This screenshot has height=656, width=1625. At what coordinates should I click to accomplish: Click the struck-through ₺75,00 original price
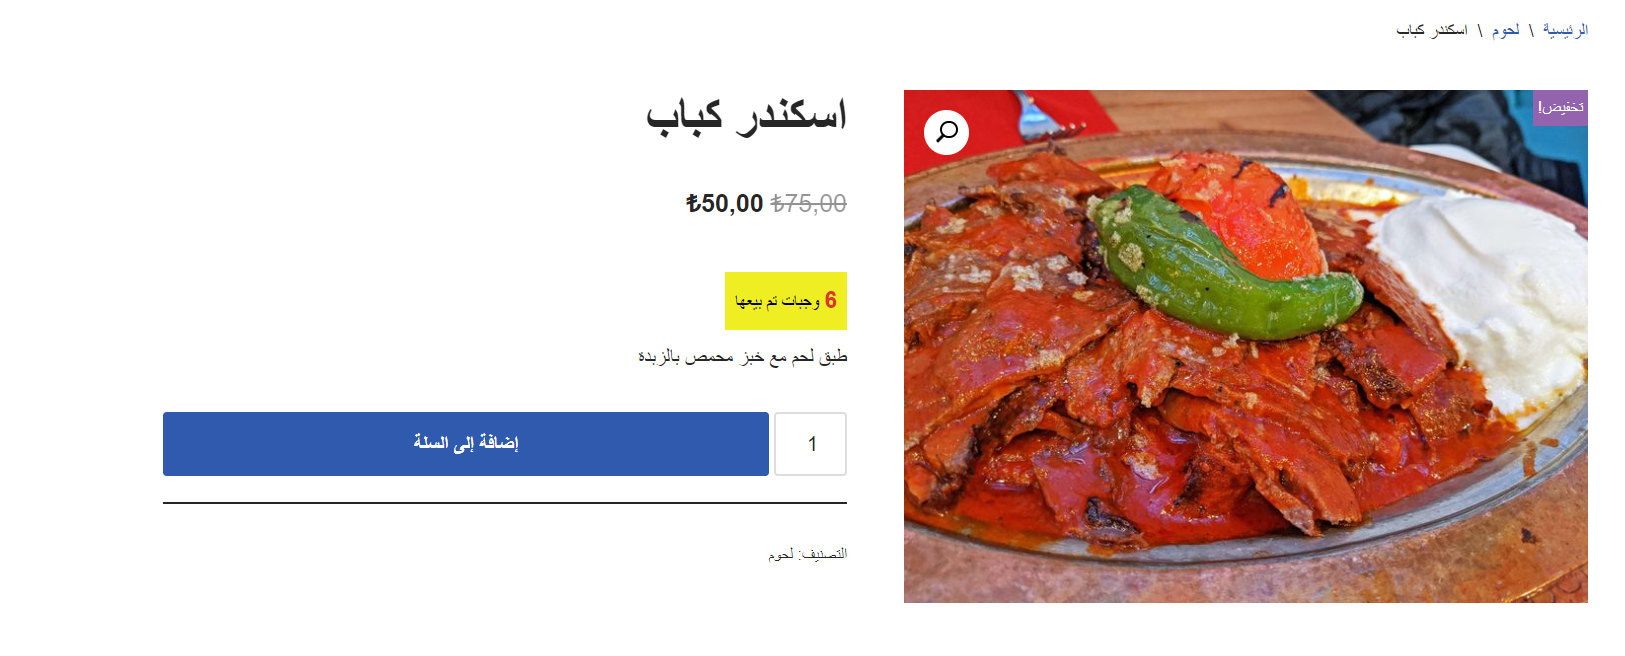tap(808, 204)
